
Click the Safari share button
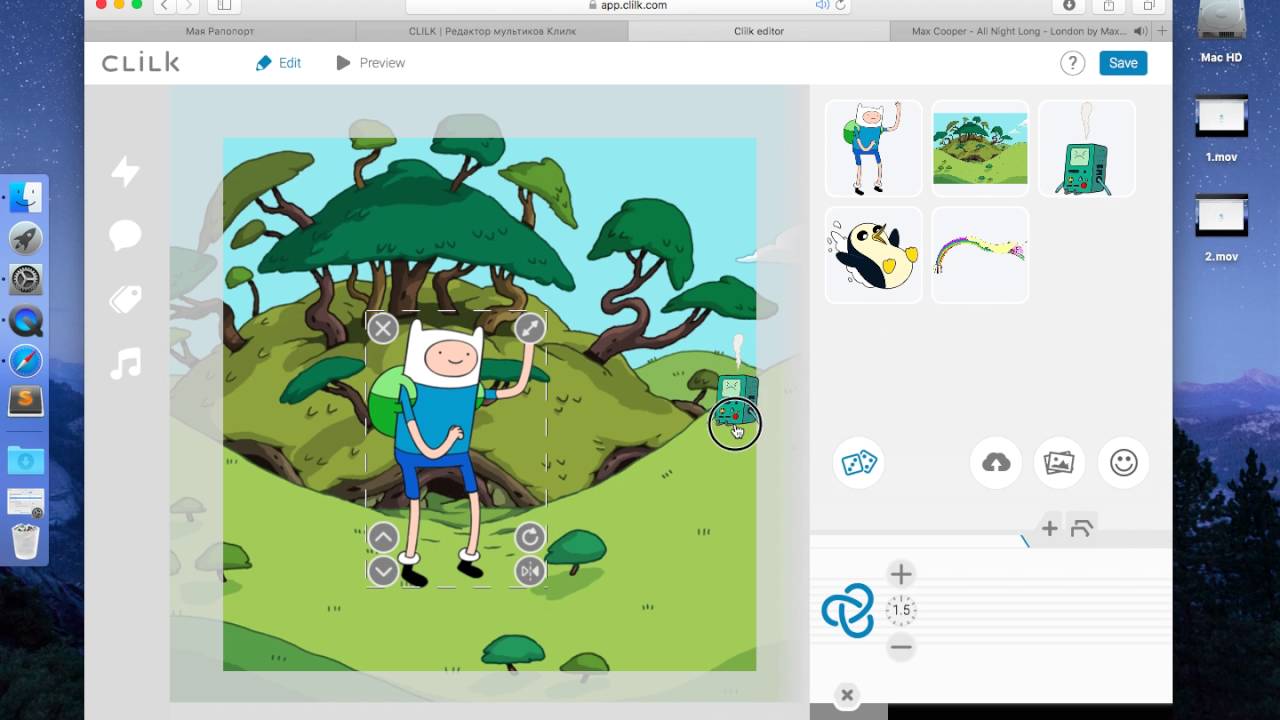click(1109, 5)
